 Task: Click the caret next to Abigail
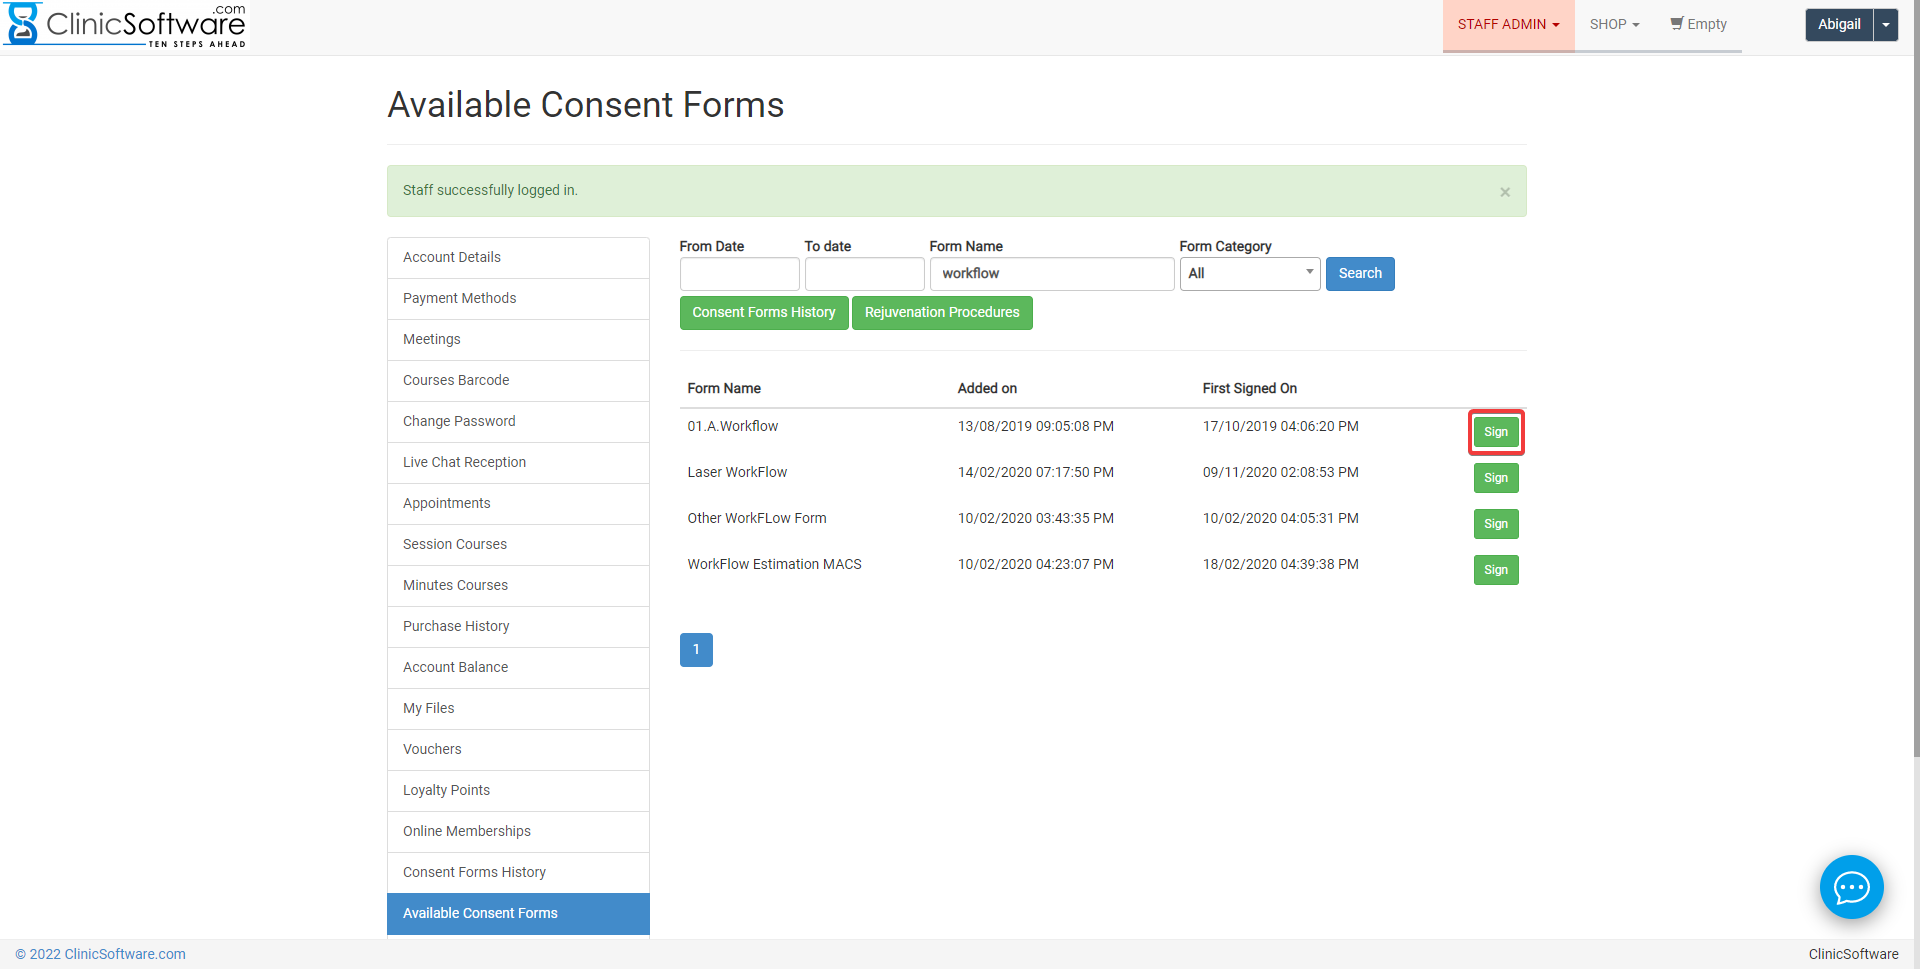pos(1886,25)
